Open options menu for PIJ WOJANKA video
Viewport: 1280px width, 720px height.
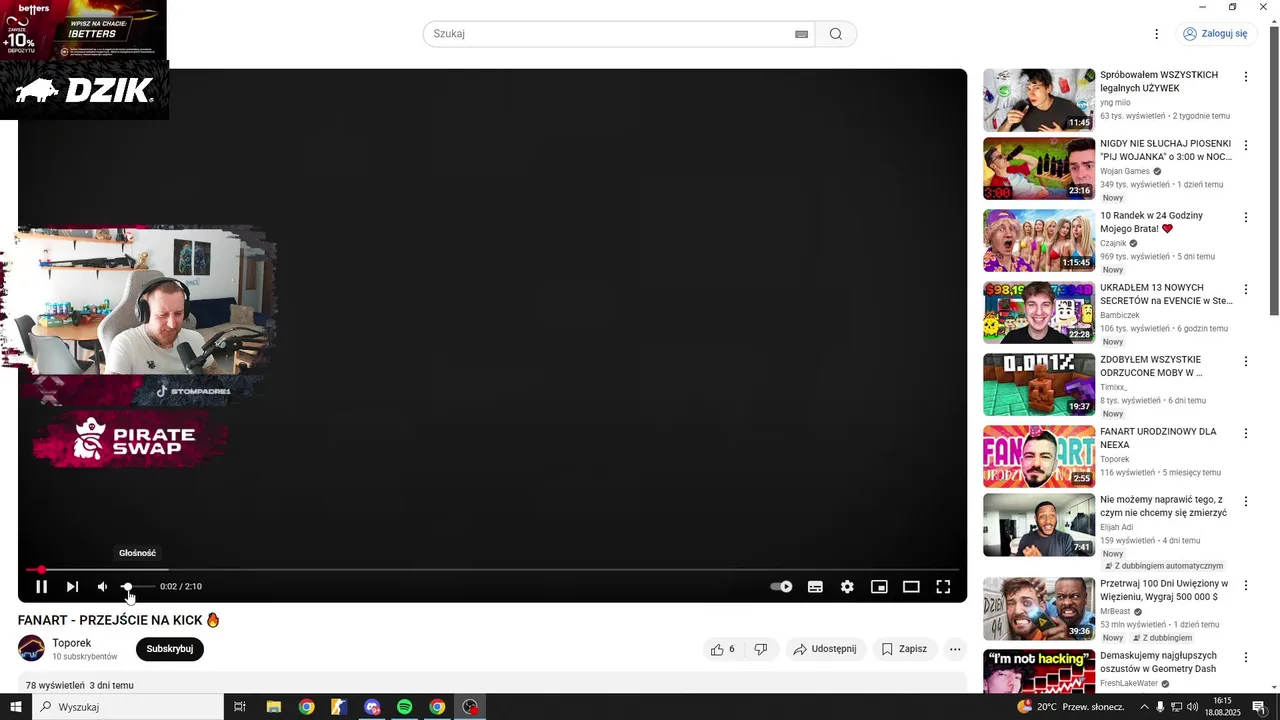(x=1246, y=146)
